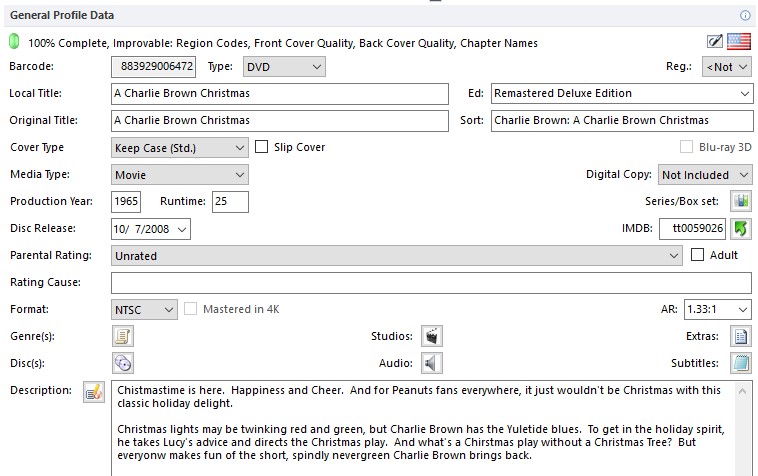Click the IMDB id field
Viewport: 758px width, 476px height.
pyautogui.click(x=692, y=229)
